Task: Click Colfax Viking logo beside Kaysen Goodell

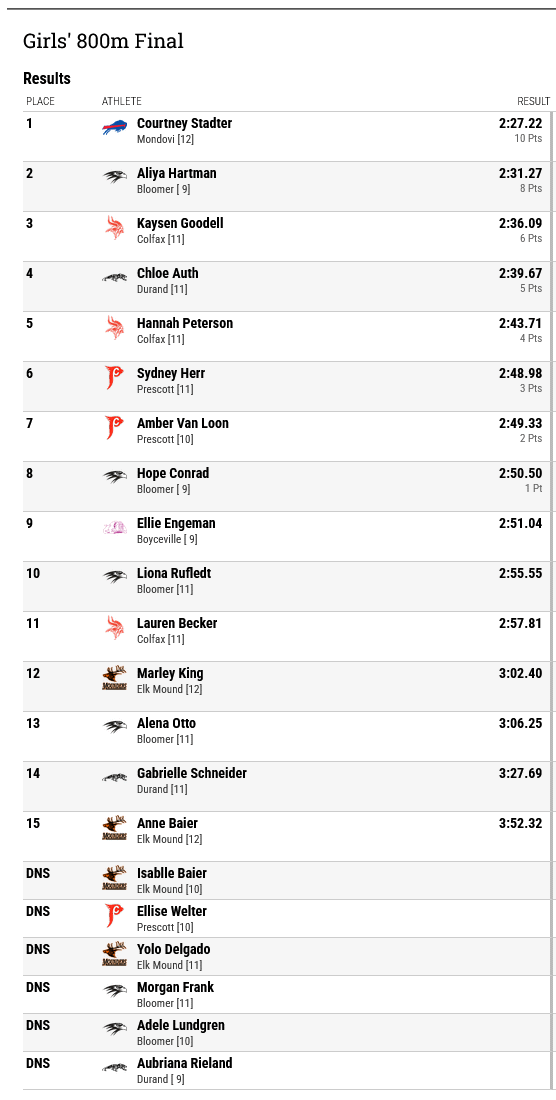Action: [114, 228]
